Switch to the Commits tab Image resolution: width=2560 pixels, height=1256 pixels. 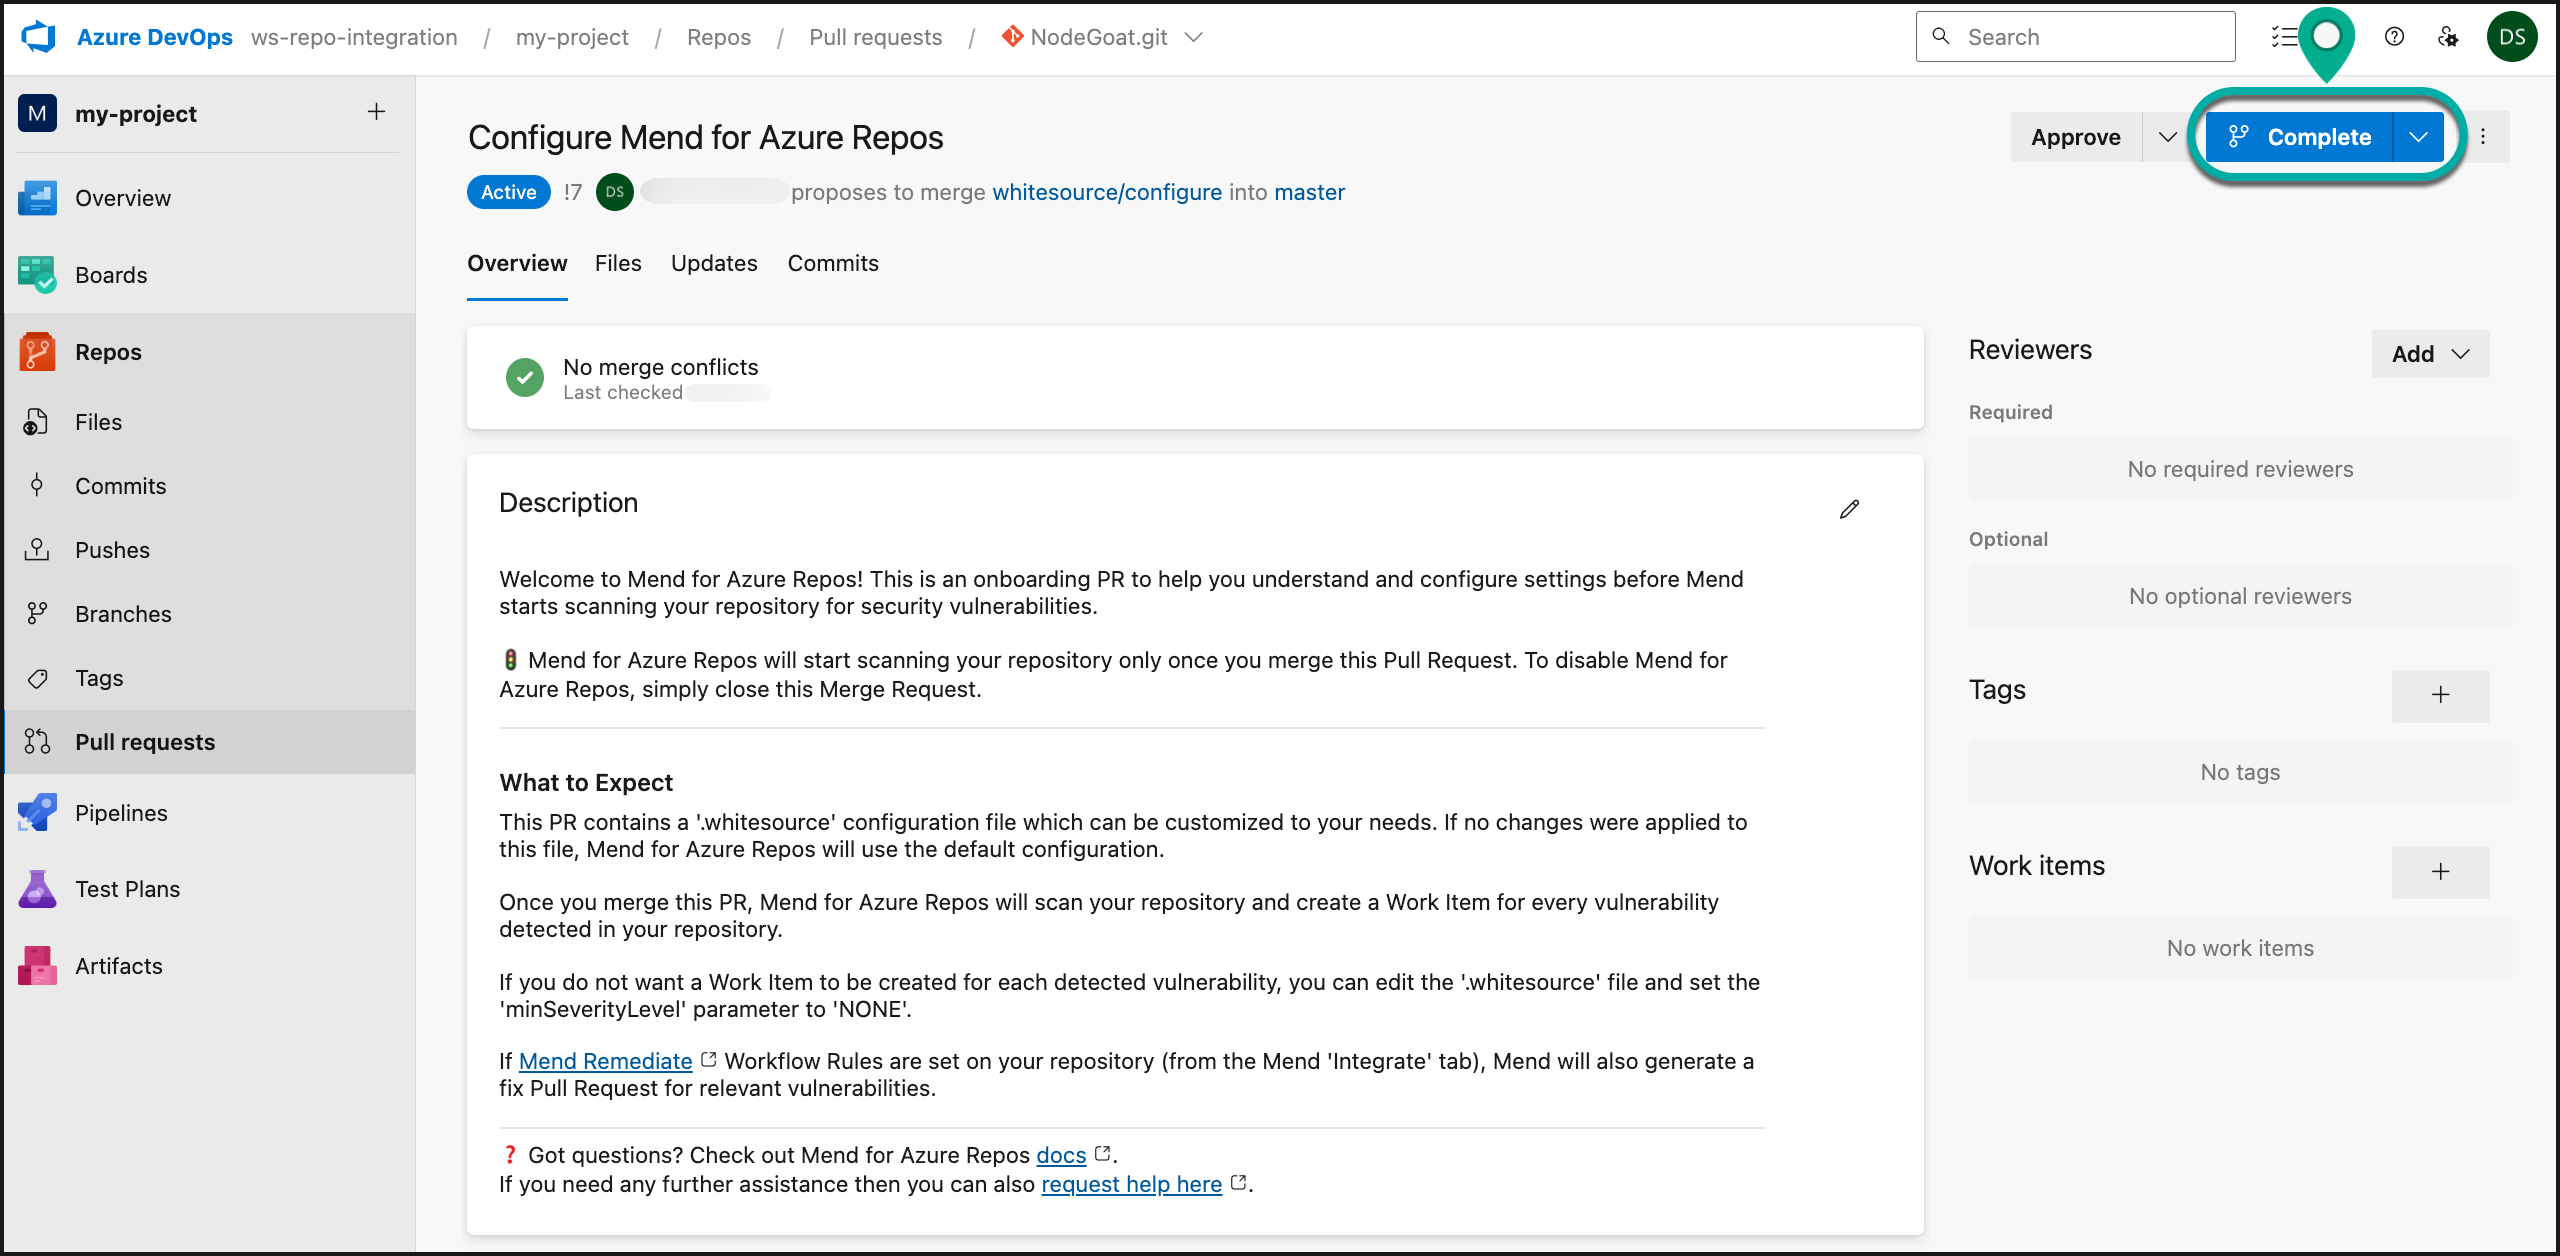pyautogui.click(x=832, y=263)
